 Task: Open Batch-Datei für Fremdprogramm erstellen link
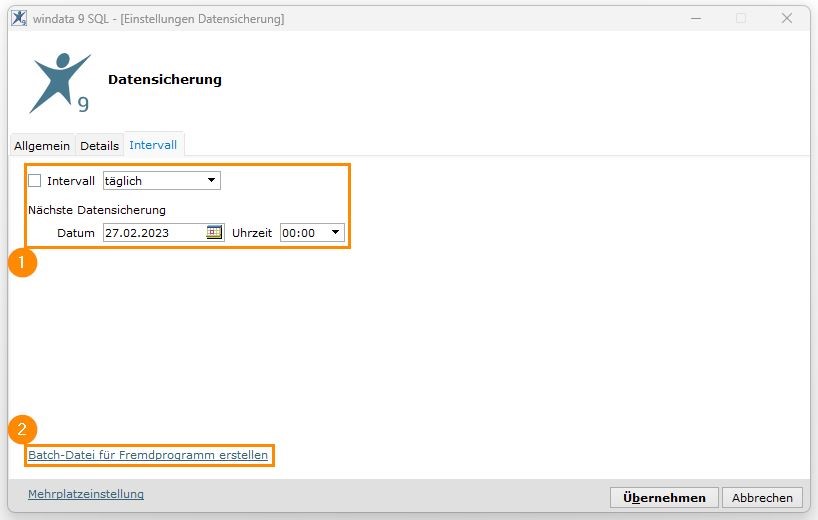(148, 455)
